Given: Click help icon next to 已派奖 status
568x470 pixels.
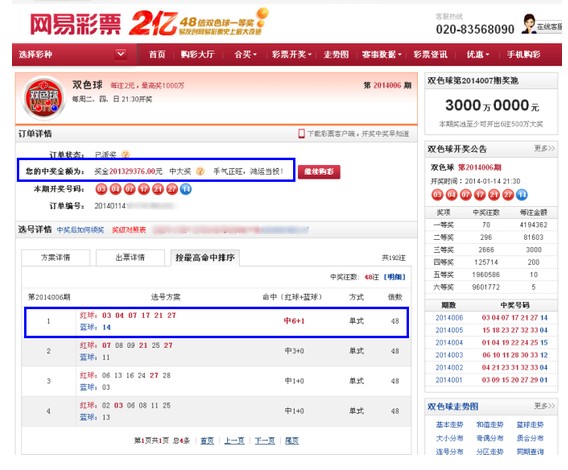Looking at the screenshot, I should click(125, 155).
